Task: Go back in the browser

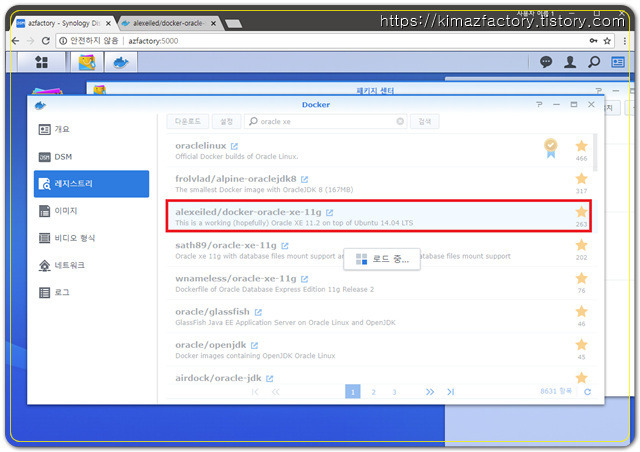Action: pyautogui.click(x=16, y=41)
